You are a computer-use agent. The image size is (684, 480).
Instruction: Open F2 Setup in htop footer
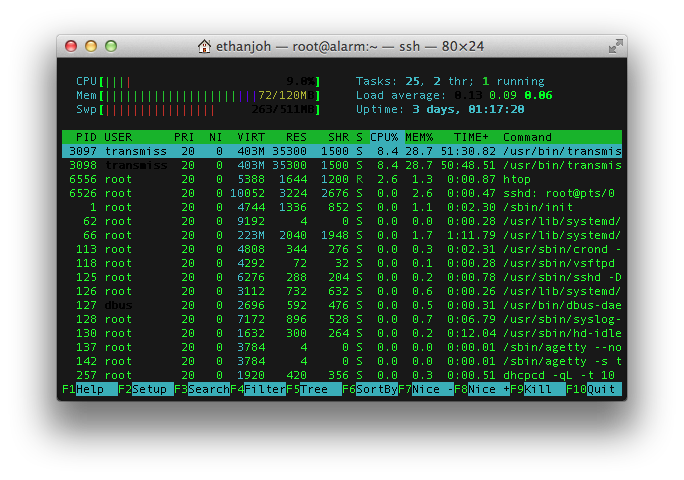[x=146, y=389]
